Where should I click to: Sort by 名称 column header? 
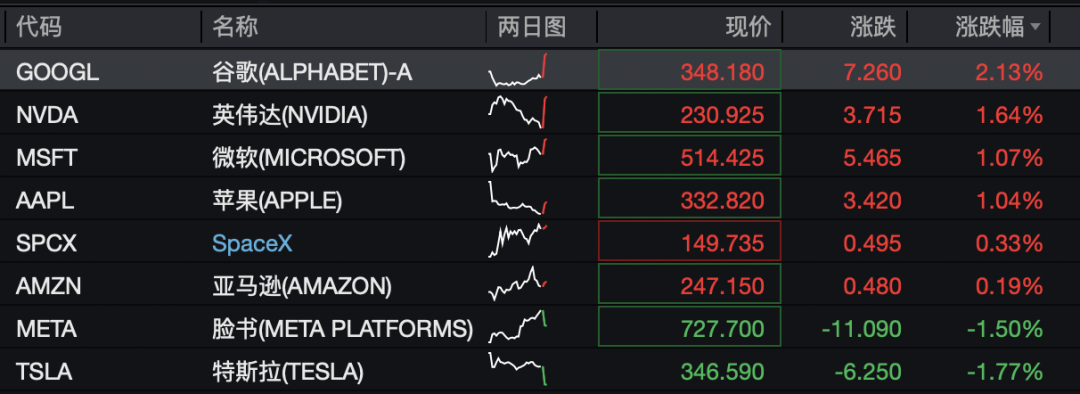tap(236, 28)
